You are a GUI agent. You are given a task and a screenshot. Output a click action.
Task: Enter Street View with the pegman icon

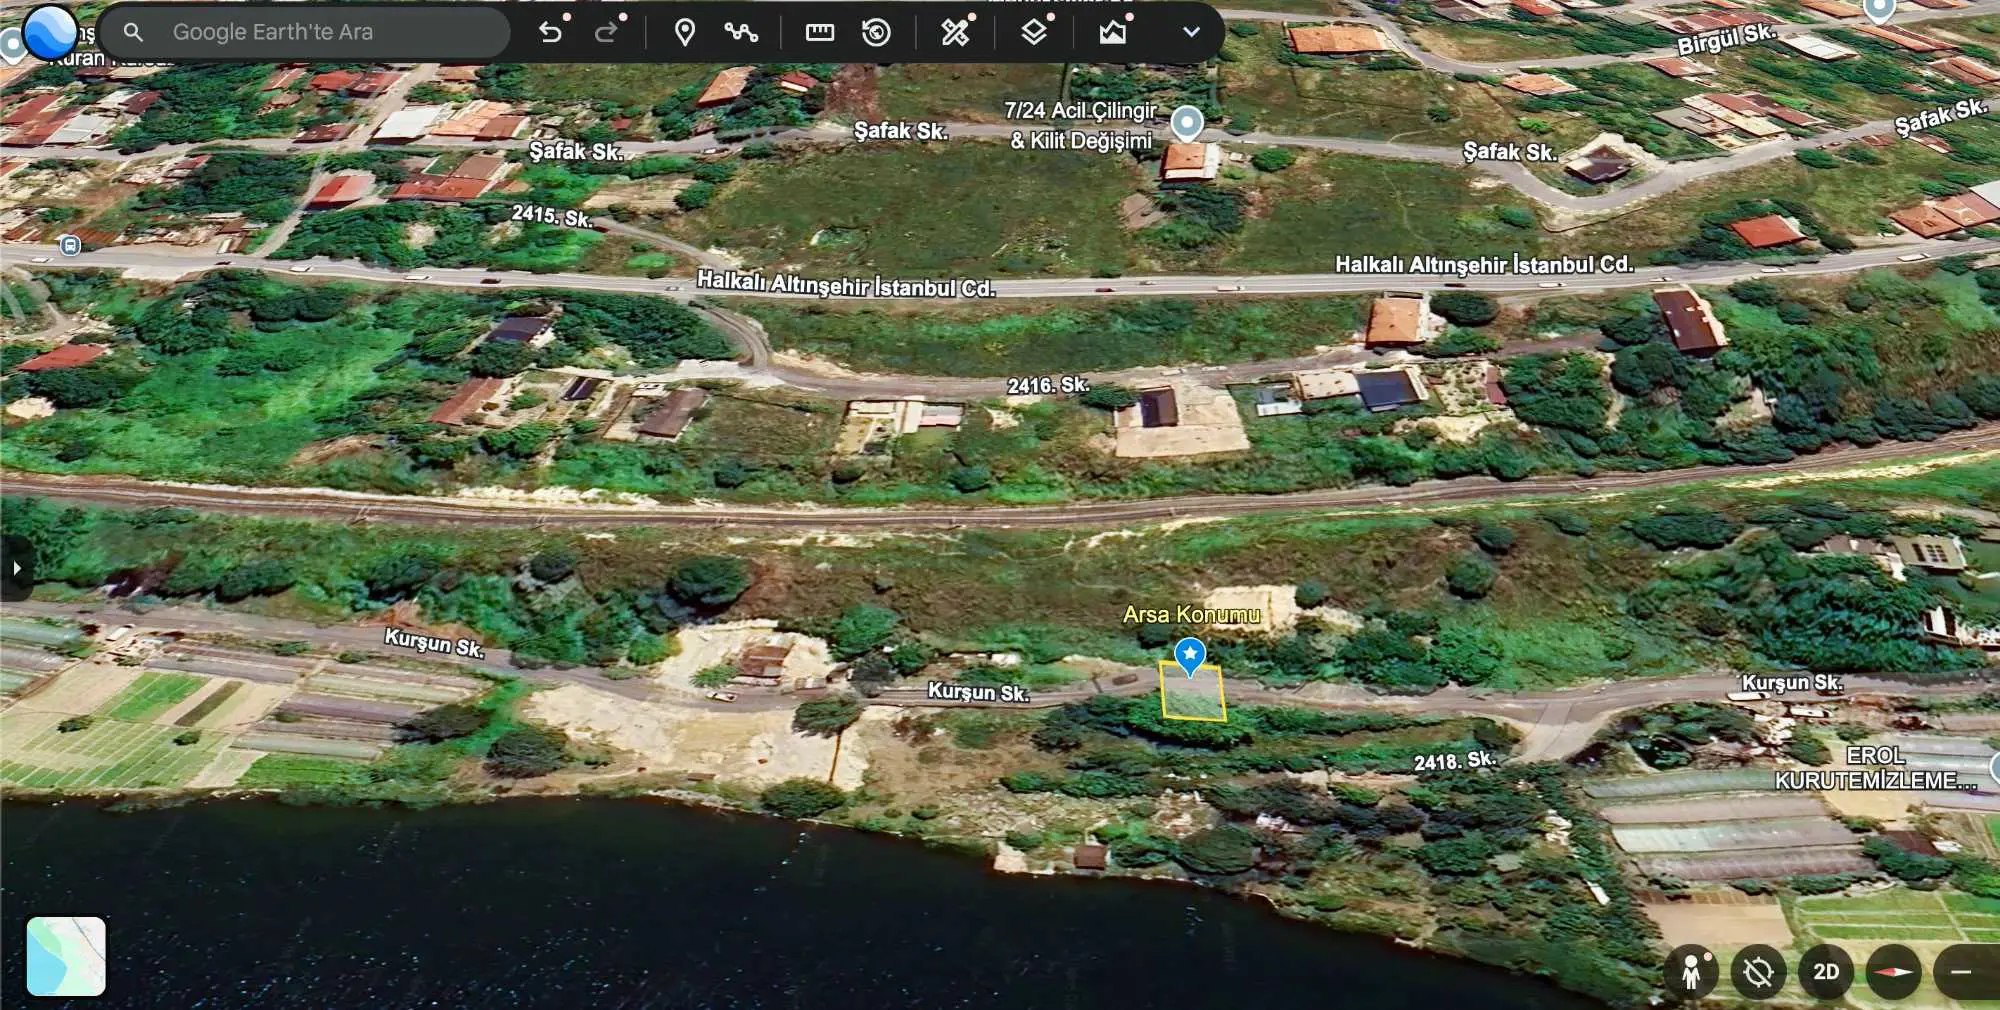point(1691,972)
